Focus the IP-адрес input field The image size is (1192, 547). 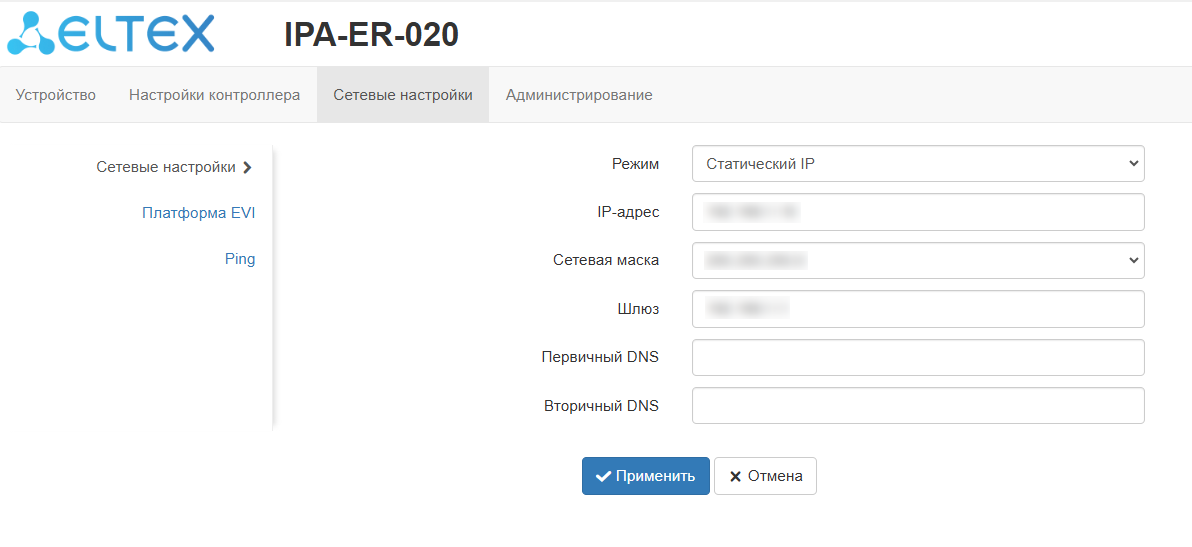(917, 212)
